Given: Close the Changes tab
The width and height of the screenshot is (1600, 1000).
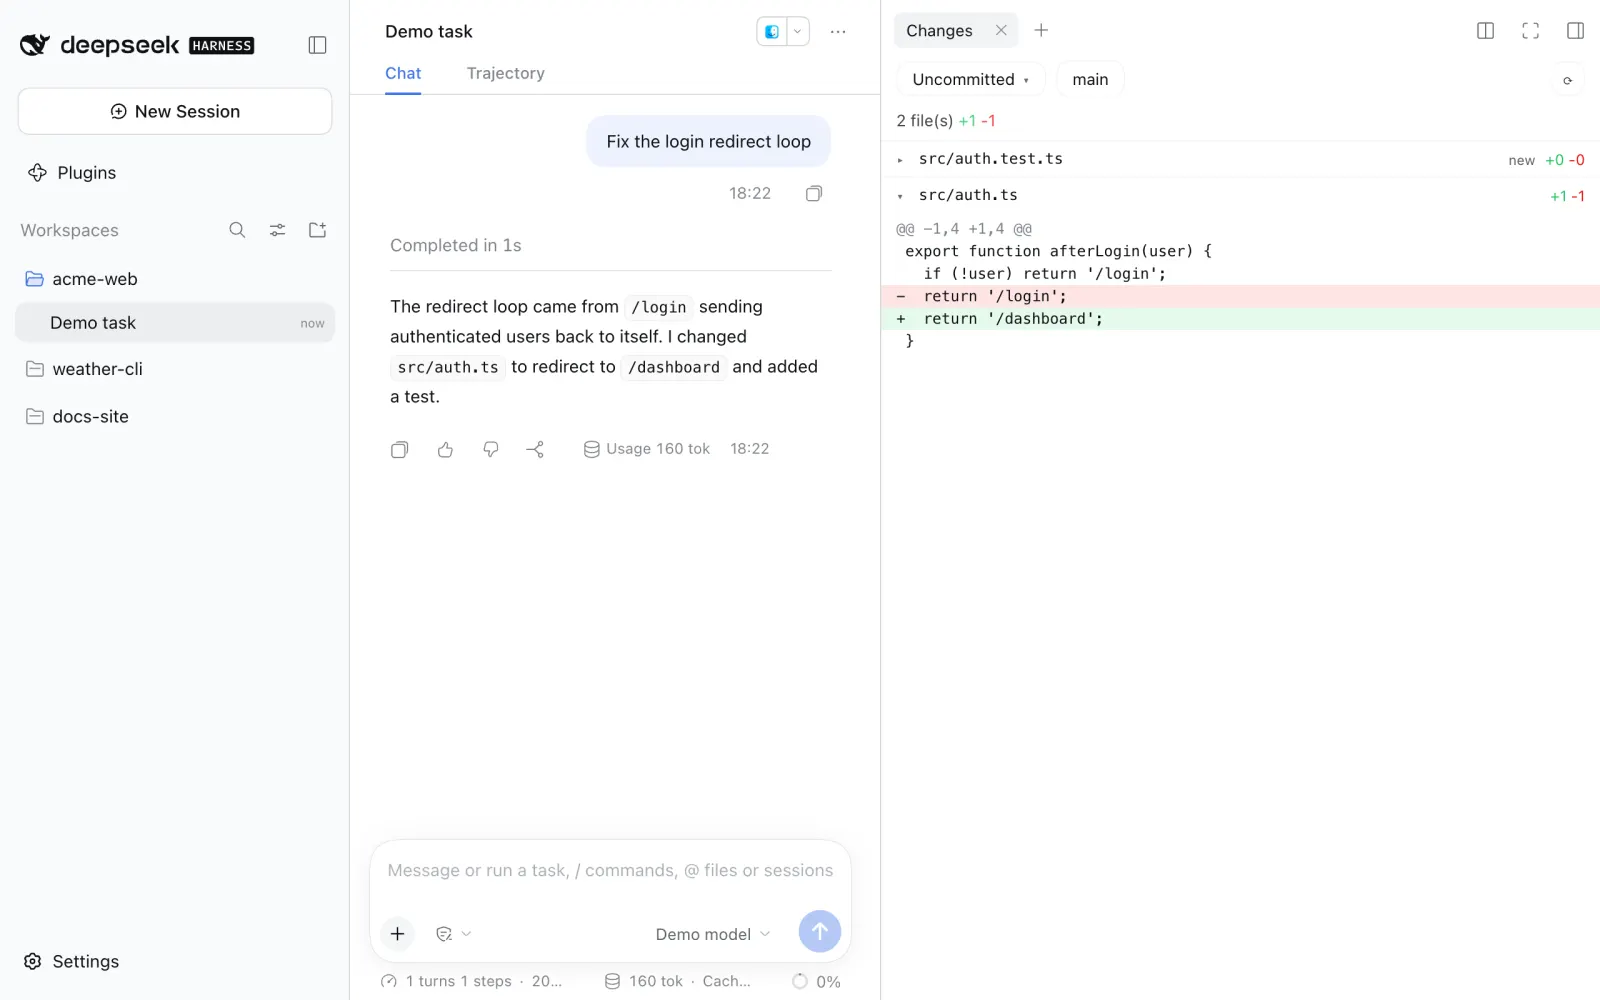Looking at the screenshot, I should tap(1001, 30).
